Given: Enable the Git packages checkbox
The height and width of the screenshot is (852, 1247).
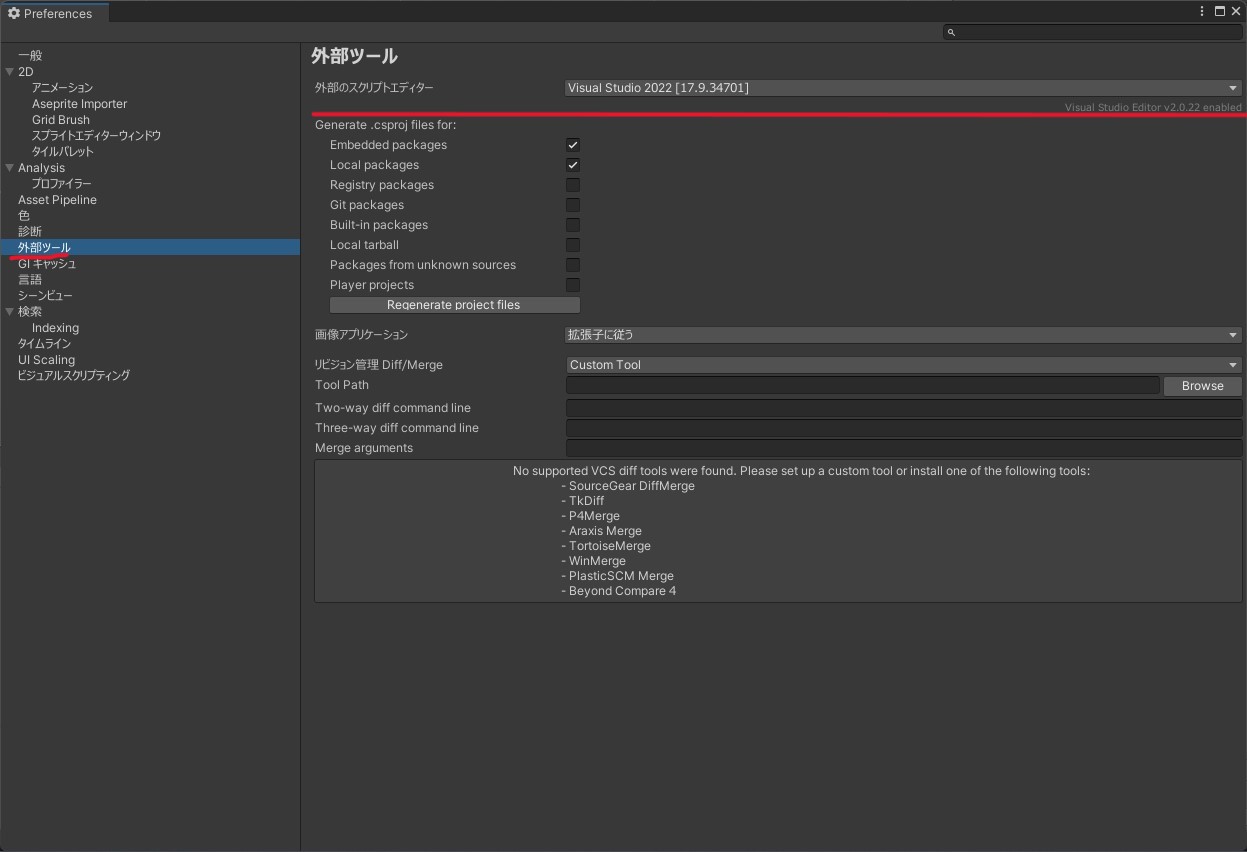Looking at the screenshot, I should [x=573, y=205].
